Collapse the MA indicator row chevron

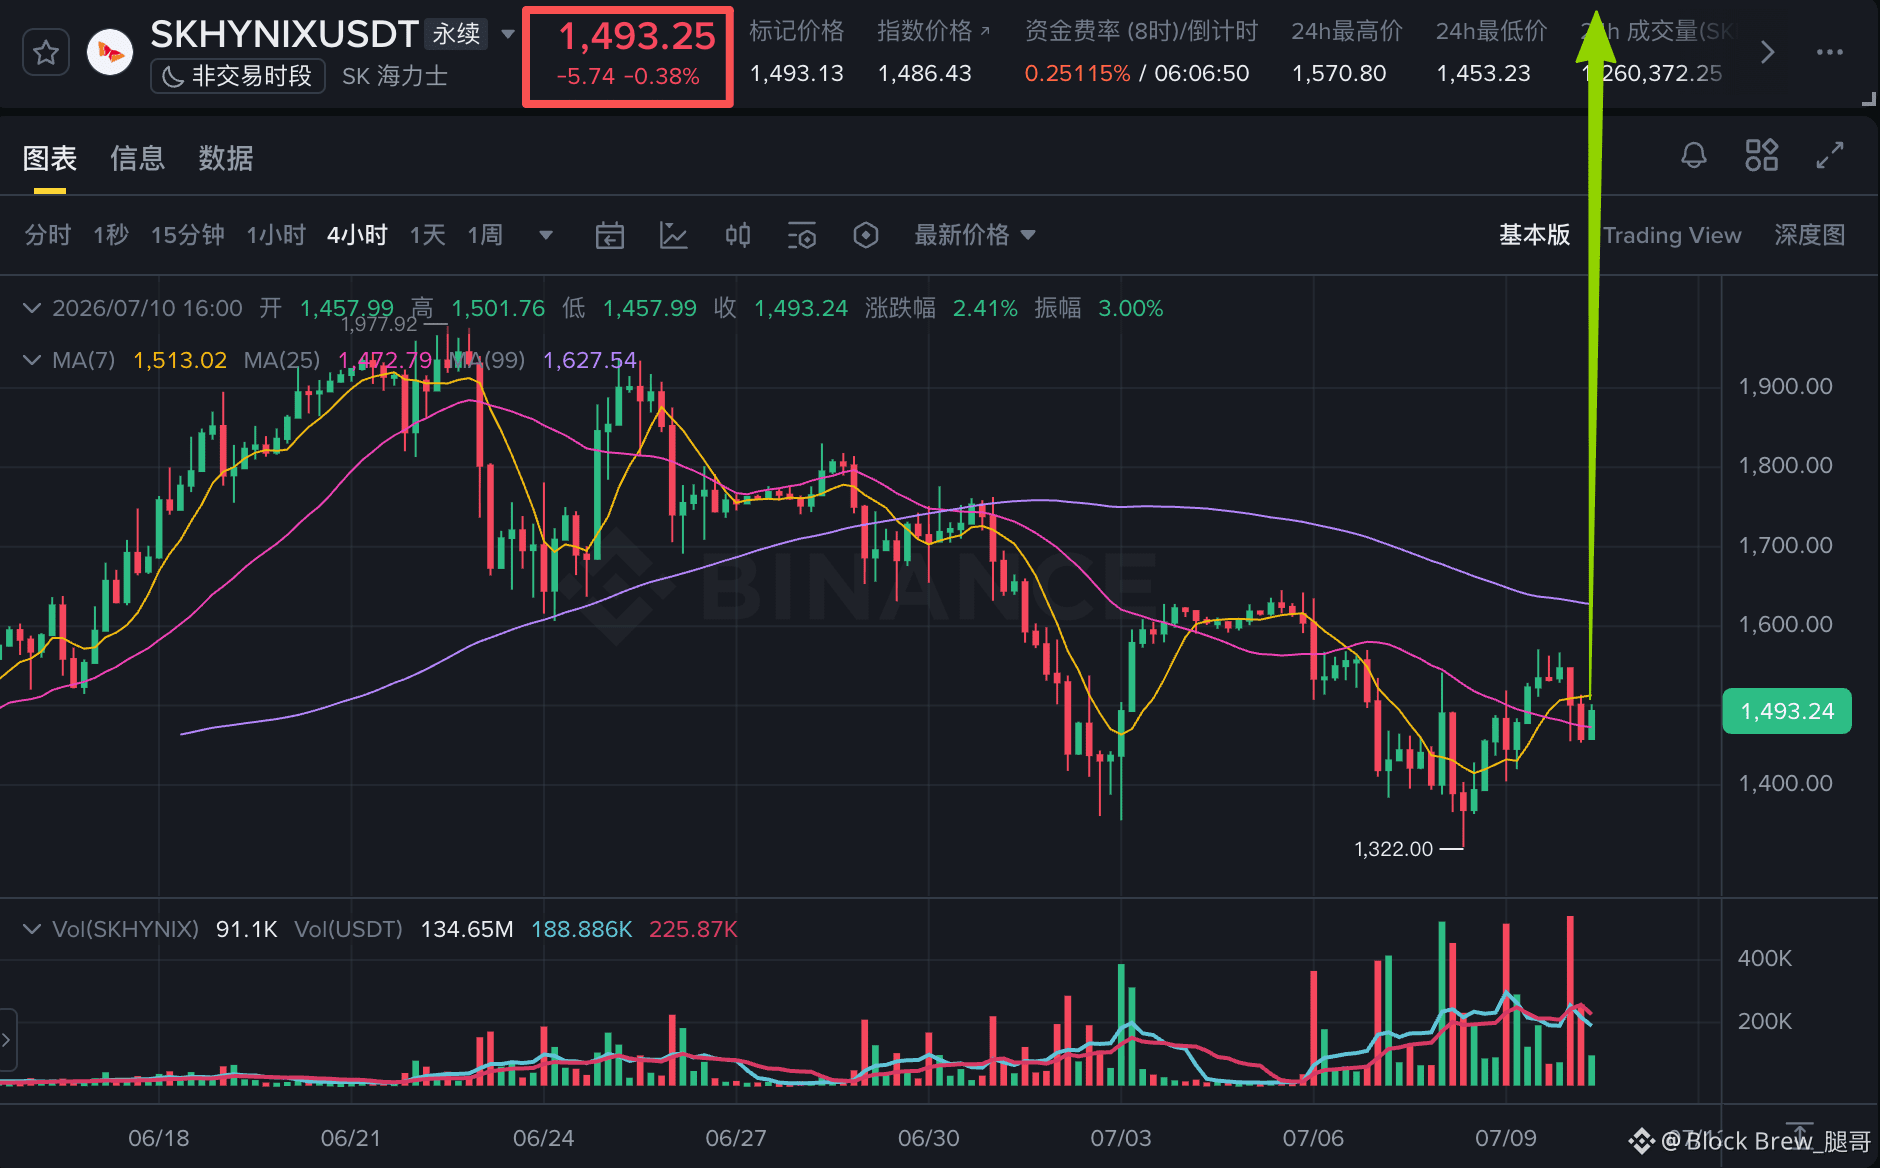[x=32, y=360]
